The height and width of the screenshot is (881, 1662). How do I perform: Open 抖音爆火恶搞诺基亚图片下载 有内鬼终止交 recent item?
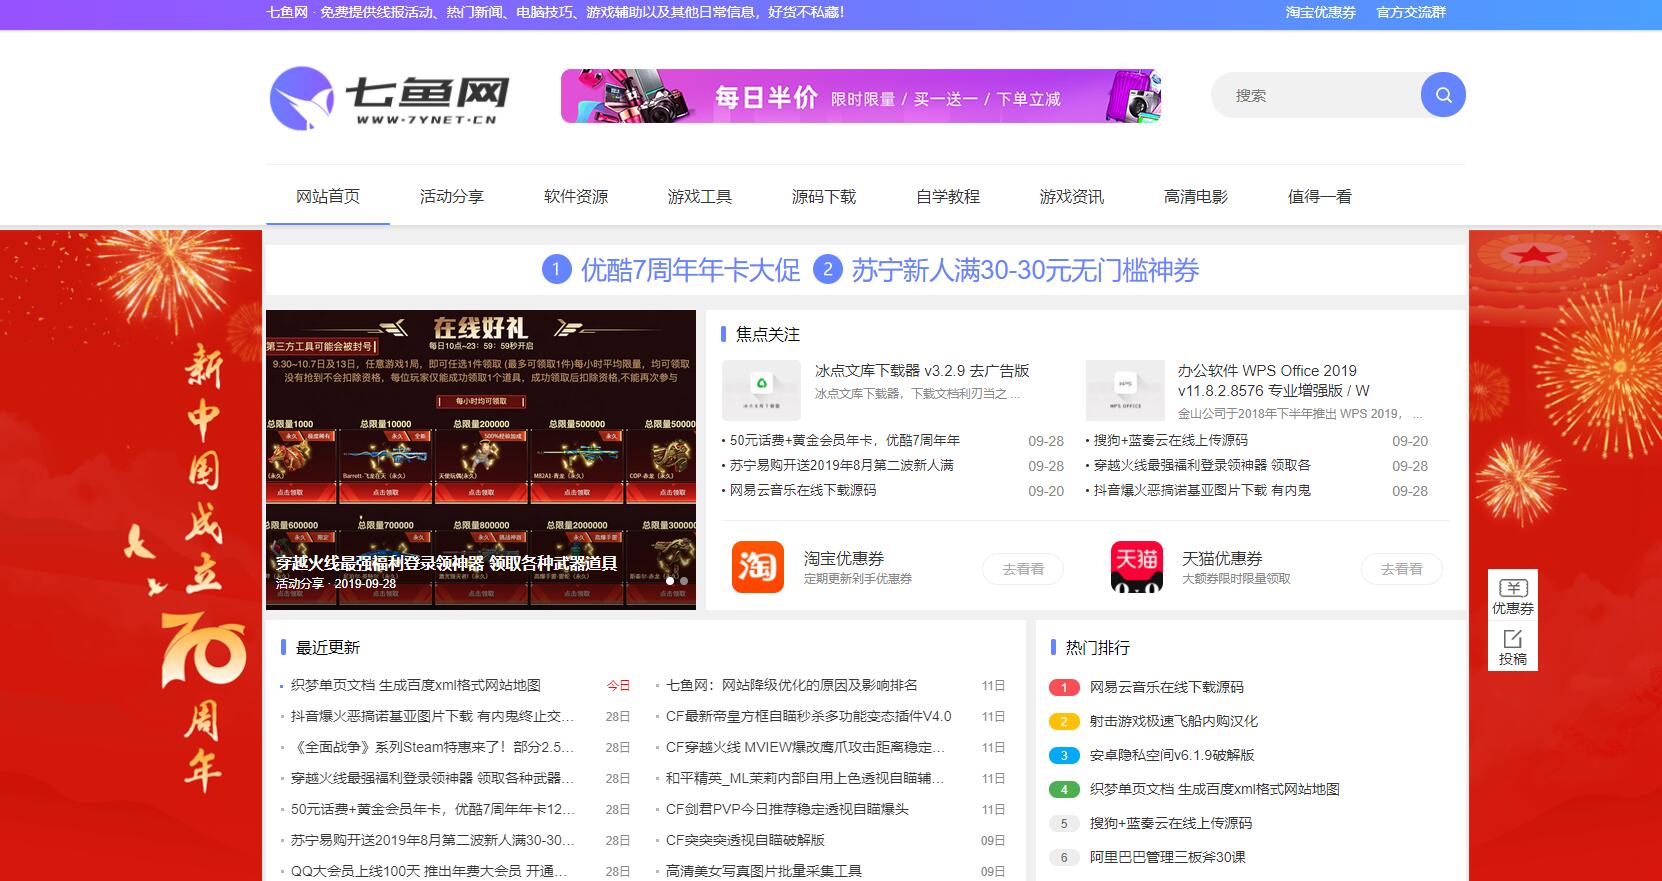(432, 716)
